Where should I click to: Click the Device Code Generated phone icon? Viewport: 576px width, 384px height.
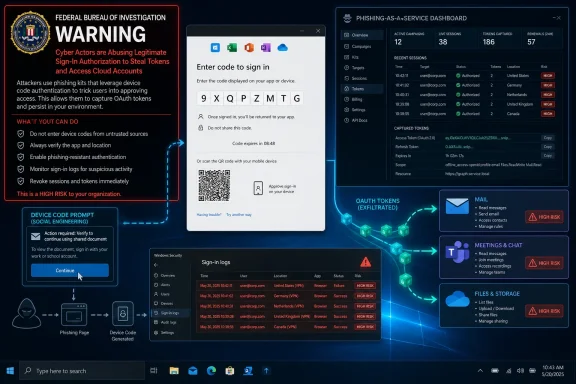(123, 313)
